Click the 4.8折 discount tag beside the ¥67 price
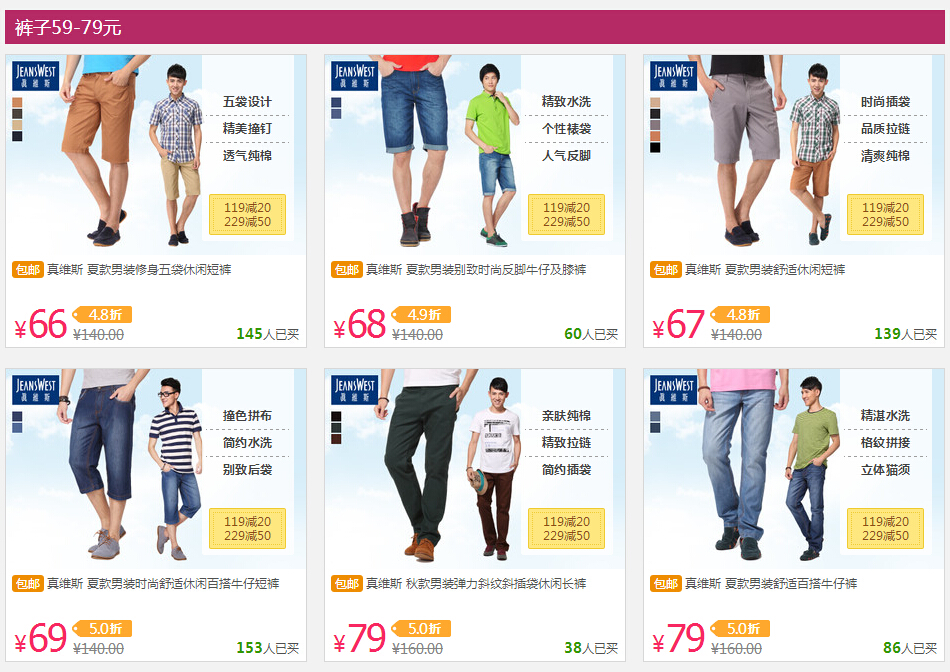 (740, 314)
